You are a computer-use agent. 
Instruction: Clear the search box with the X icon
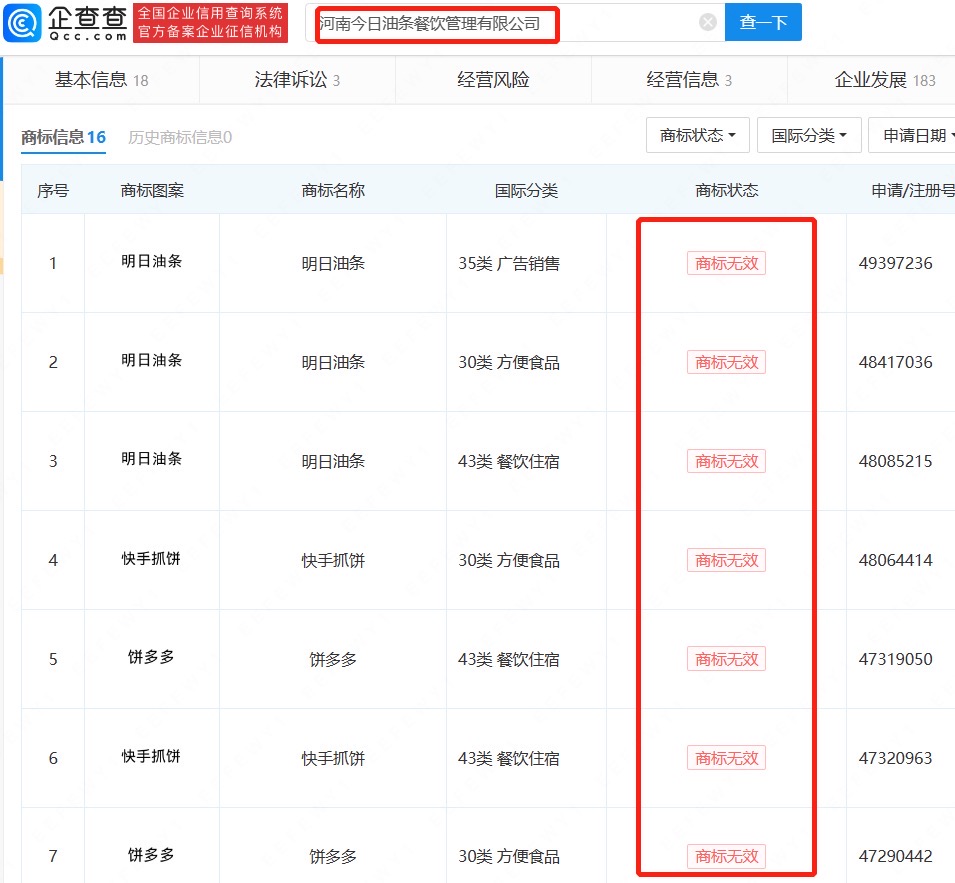point(708,23)
